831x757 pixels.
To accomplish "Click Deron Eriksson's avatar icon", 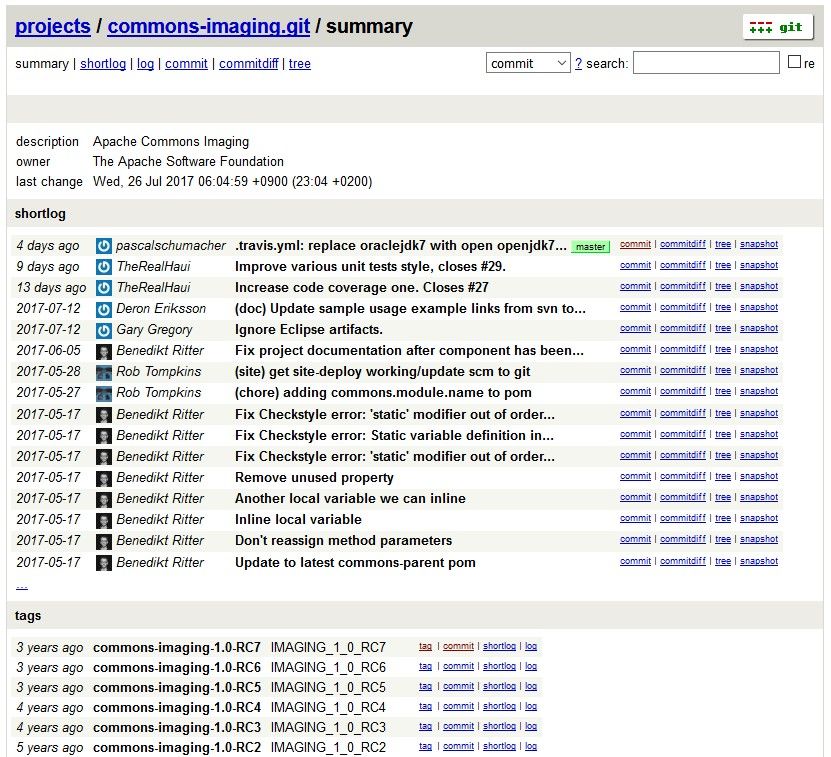I will [104, 308].
